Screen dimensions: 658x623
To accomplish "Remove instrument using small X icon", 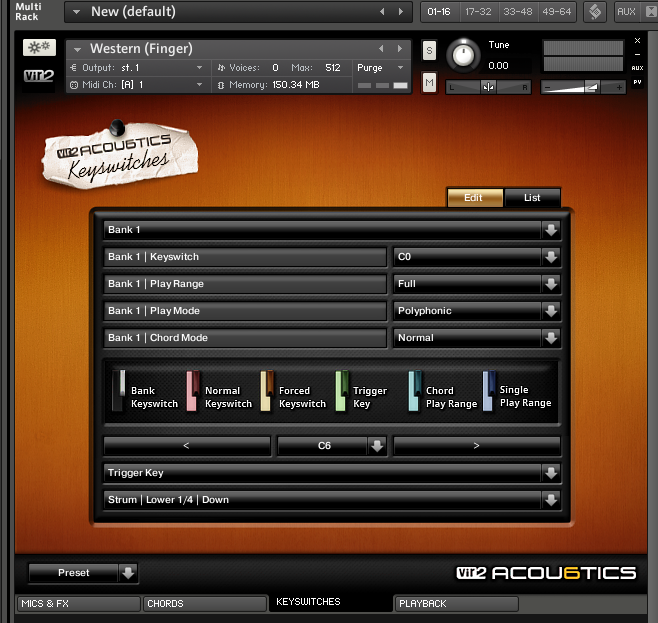I will tap(637, 41).
